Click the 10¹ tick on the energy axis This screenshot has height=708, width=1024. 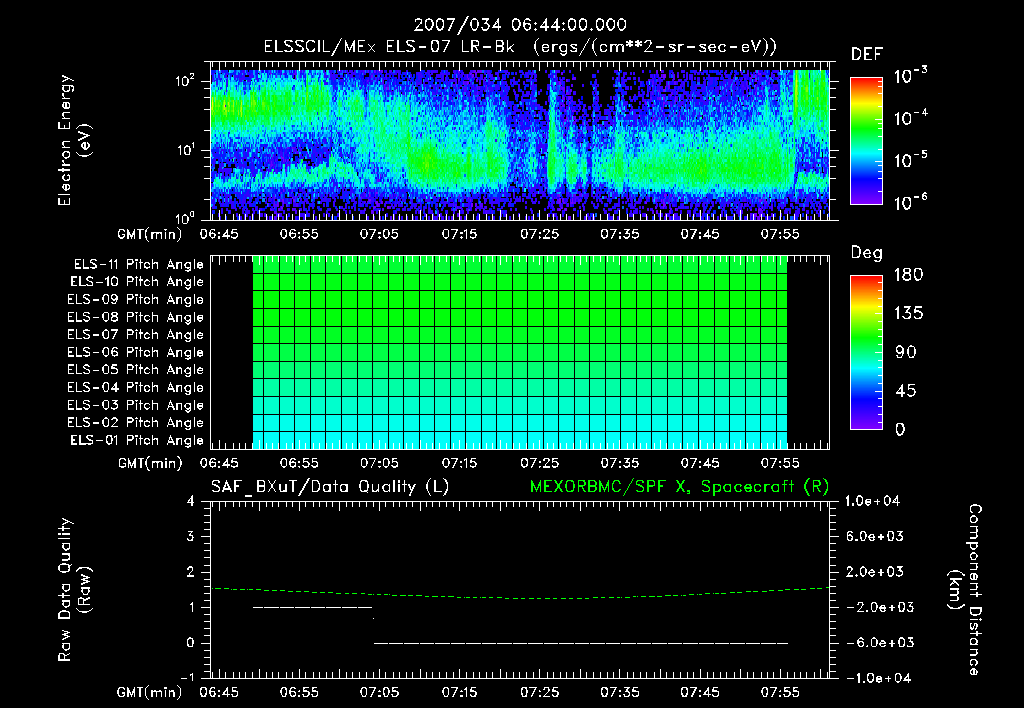pyautogui.click(x=185, y=150)
